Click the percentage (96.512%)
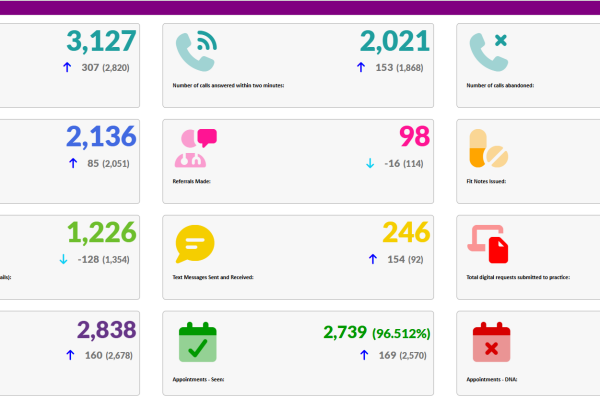The height and width of the screenshot is (400, 600). point(401,333)
